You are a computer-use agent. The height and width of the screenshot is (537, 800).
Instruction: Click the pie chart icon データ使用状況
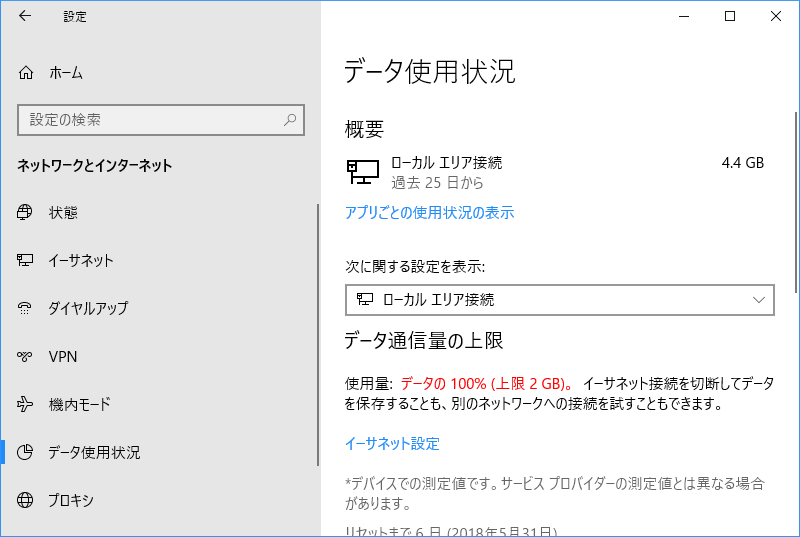[24, 452]
